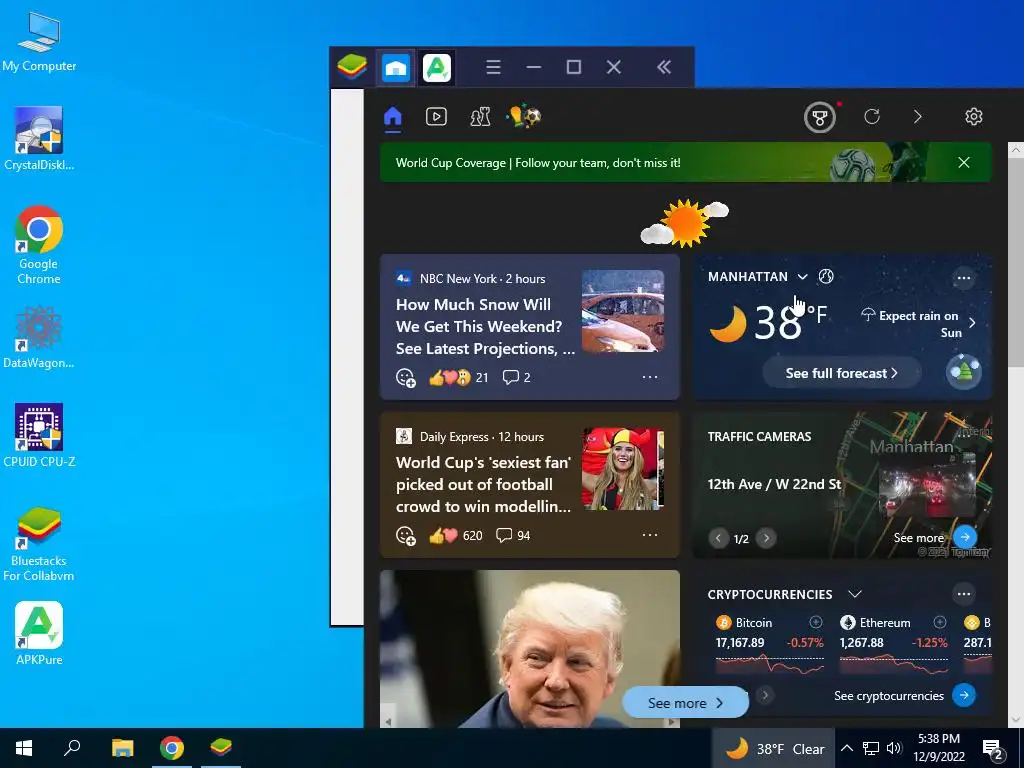1024x768 pixels.
Task: Open comments on NBC New York story
Action: 517,377
